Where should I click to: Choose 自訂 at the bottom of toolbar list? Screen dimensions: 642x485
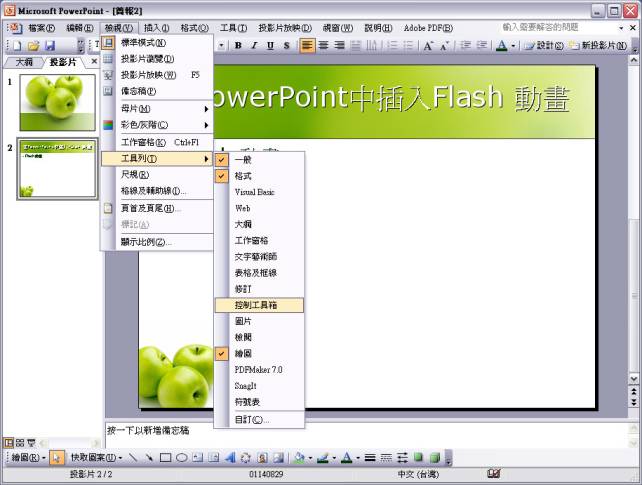(259, 420)
